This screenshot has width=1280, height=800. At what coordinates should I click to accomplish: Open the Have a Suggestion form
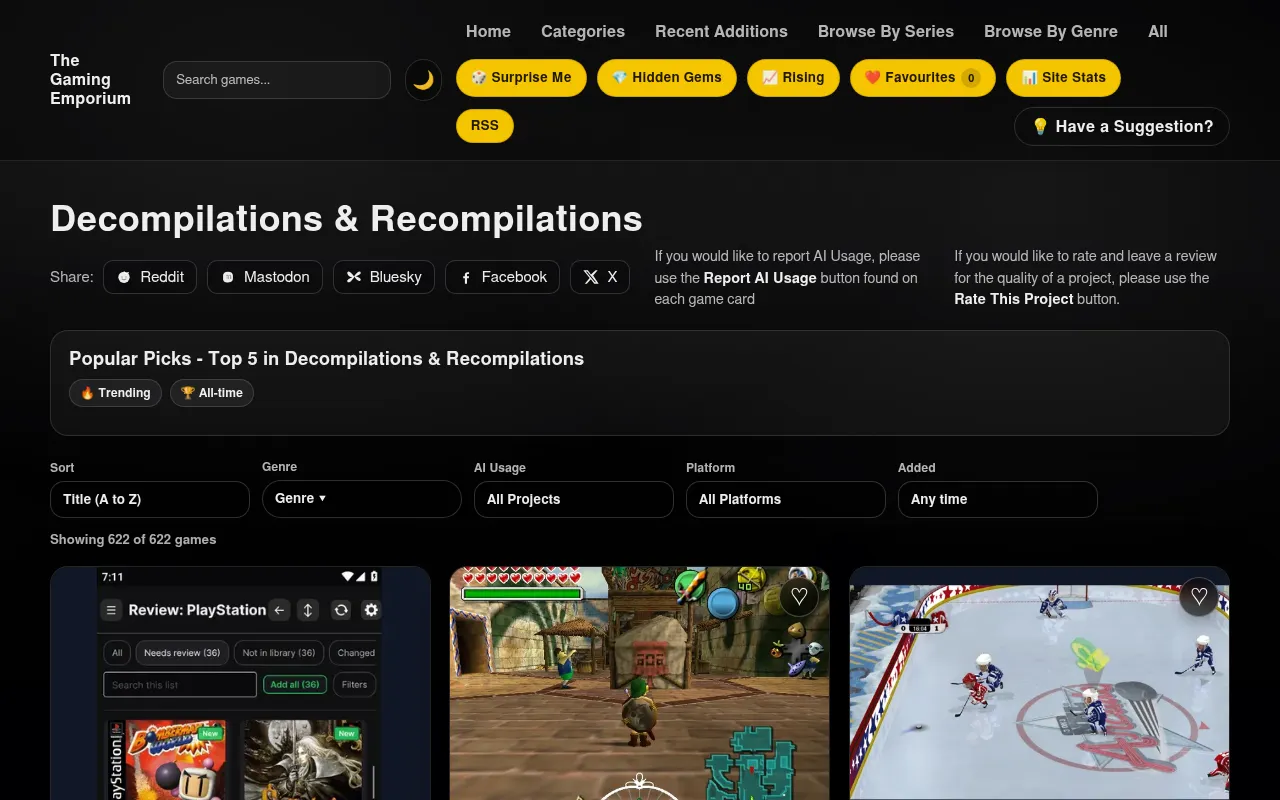1121,127
